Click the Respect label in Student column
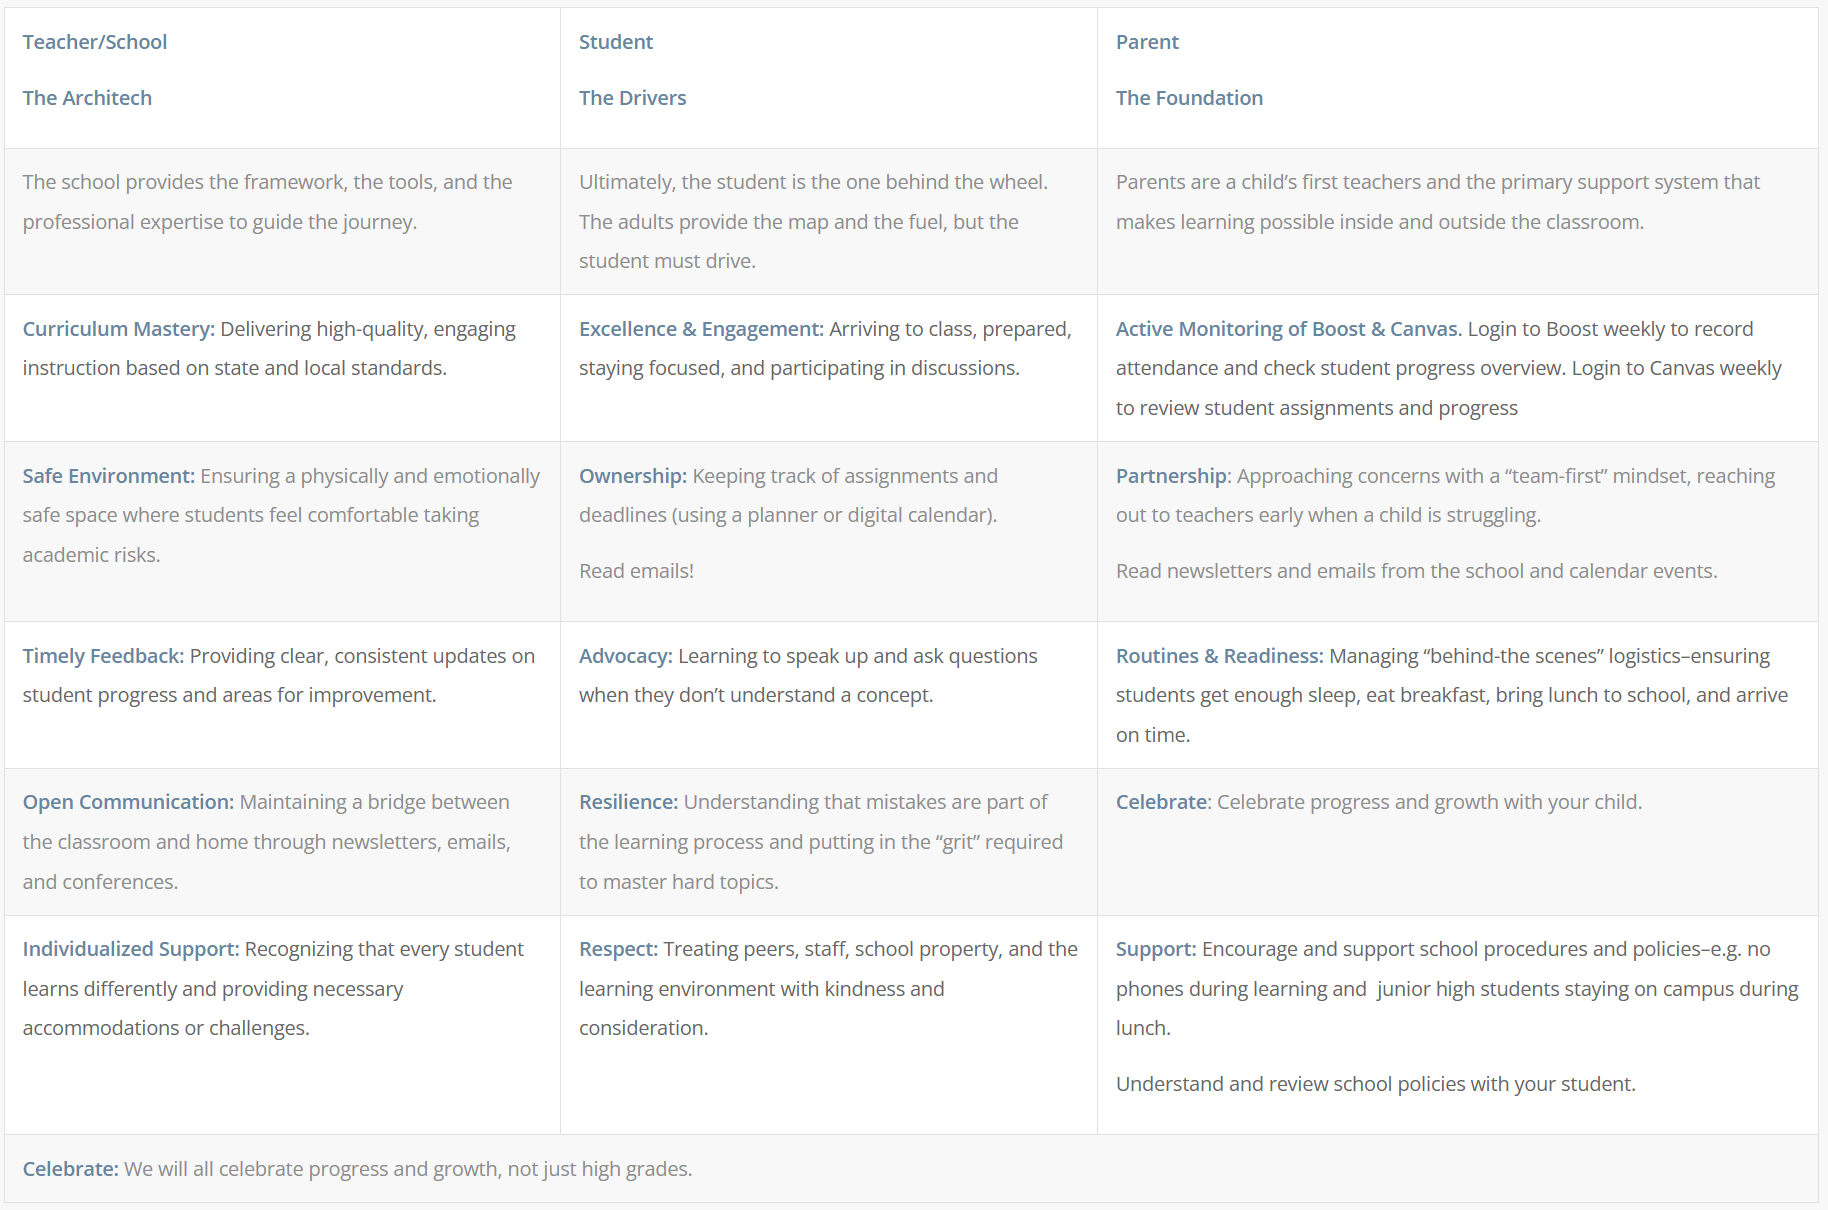Image resolution: width=1828 pixels, height=1210 pixels. pos(618,949)
